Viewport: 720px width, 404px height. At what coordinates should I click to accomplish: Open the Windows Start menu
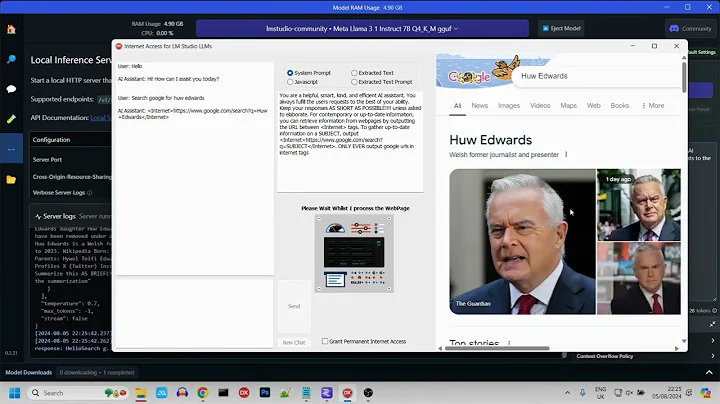15,393
